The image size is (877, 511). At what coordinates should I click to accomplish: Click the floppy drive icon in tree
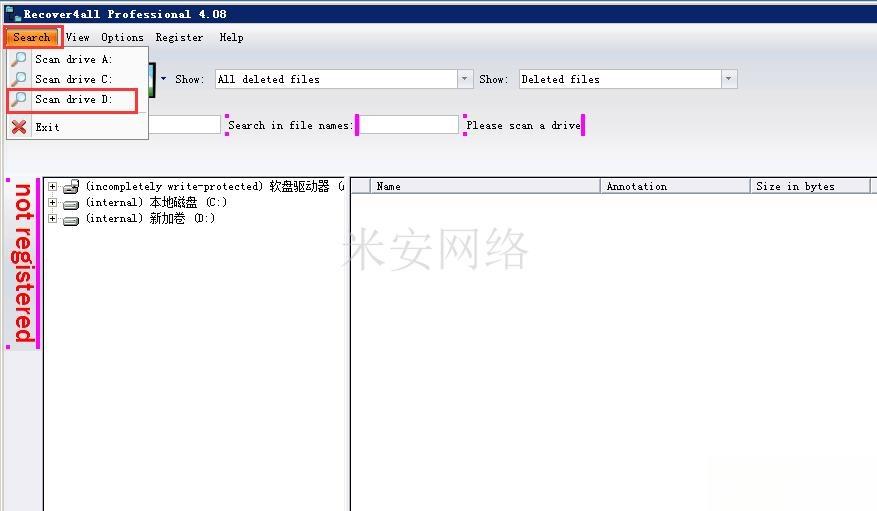pyautogui.click(x=71, y=187)
